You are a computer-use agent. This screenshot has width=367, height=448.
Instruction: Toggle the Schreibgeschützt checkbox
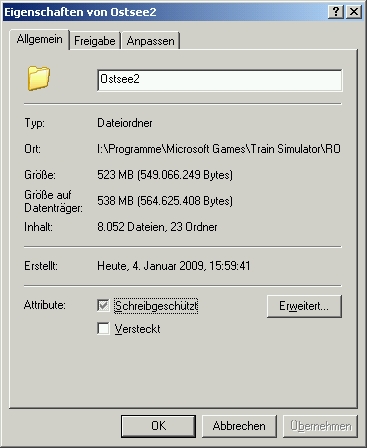103,305
